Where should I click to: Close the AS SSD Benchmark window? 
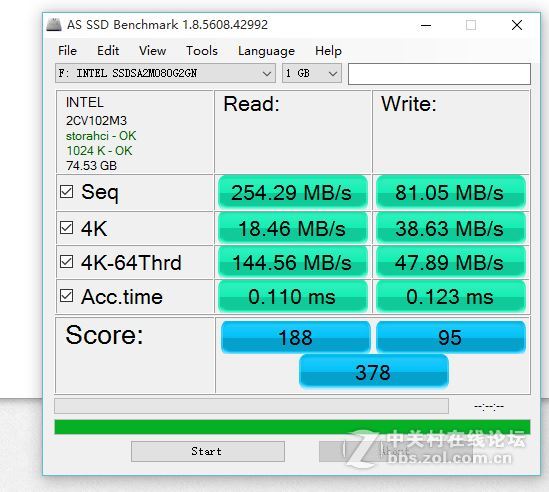(x=517, y=25)
